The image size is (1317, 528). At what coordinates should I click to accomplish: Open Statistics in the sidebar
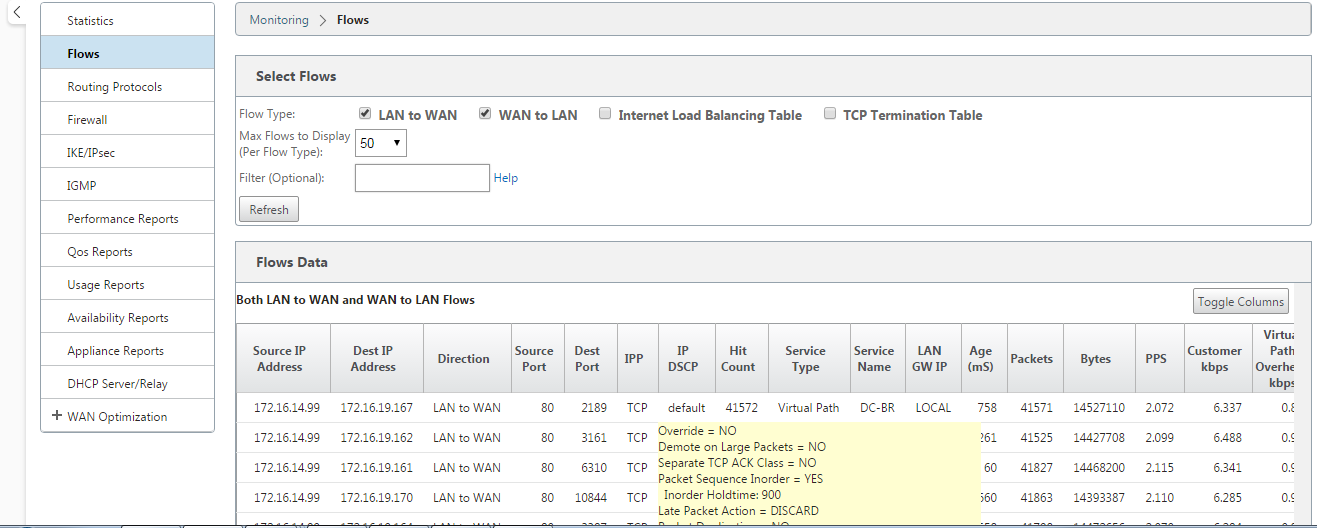tap(127, 20)
